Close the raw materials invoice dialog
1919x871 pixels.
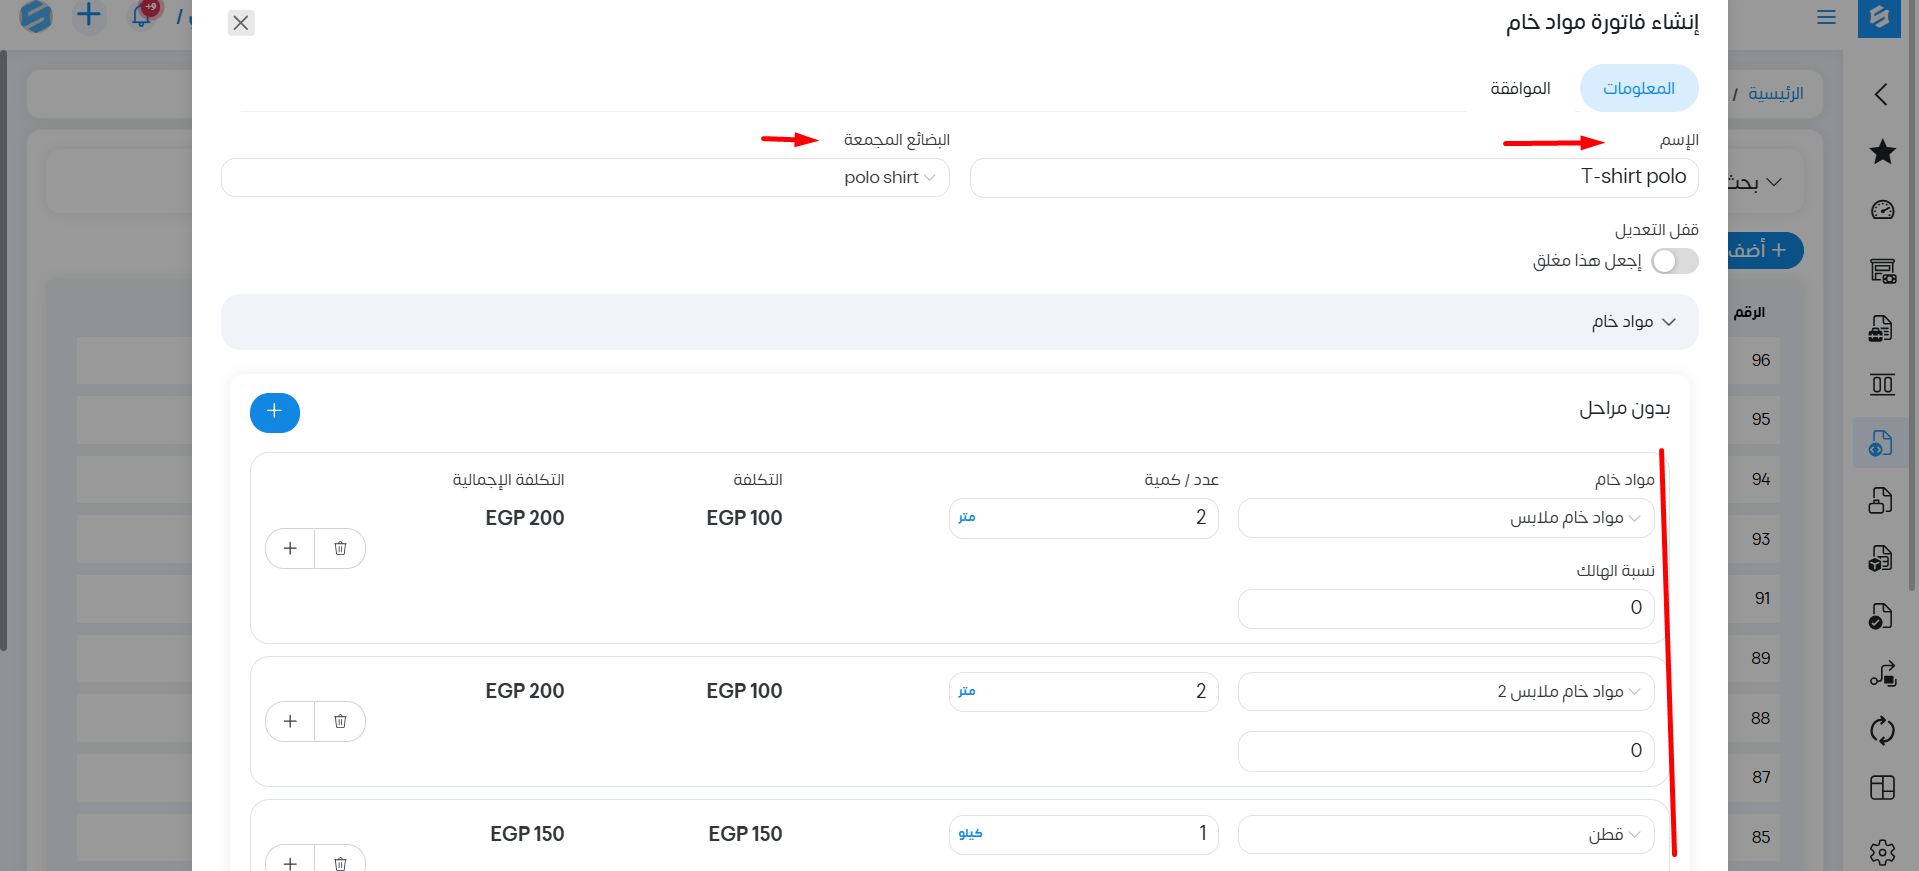[x=241, y=23]
